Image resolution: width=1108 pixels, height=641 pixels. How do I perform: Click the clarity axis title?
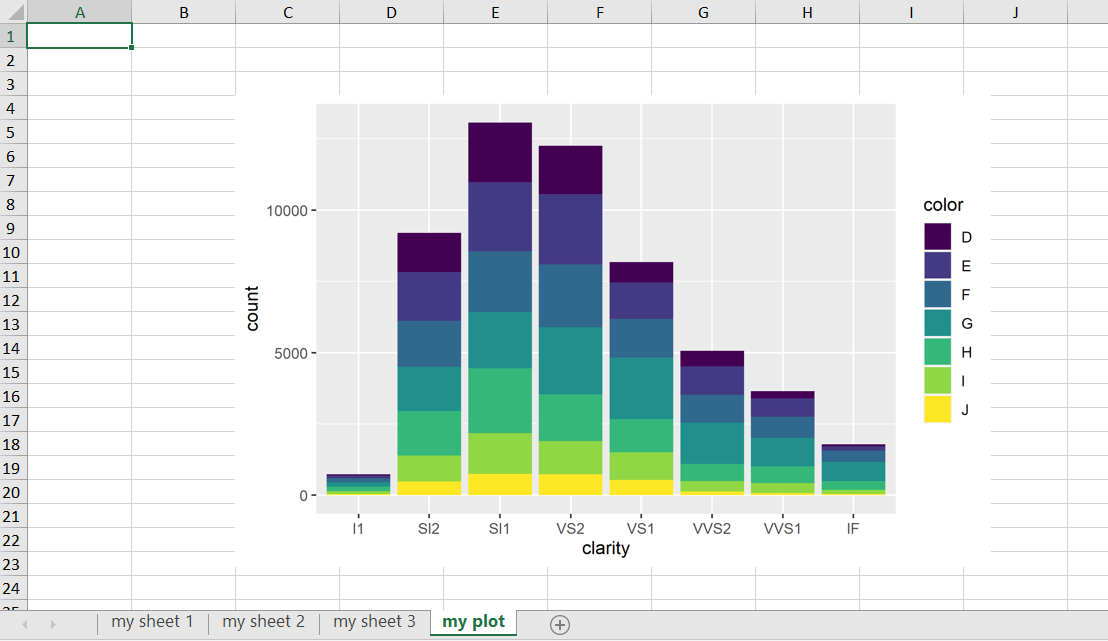[x=605, y=548]
